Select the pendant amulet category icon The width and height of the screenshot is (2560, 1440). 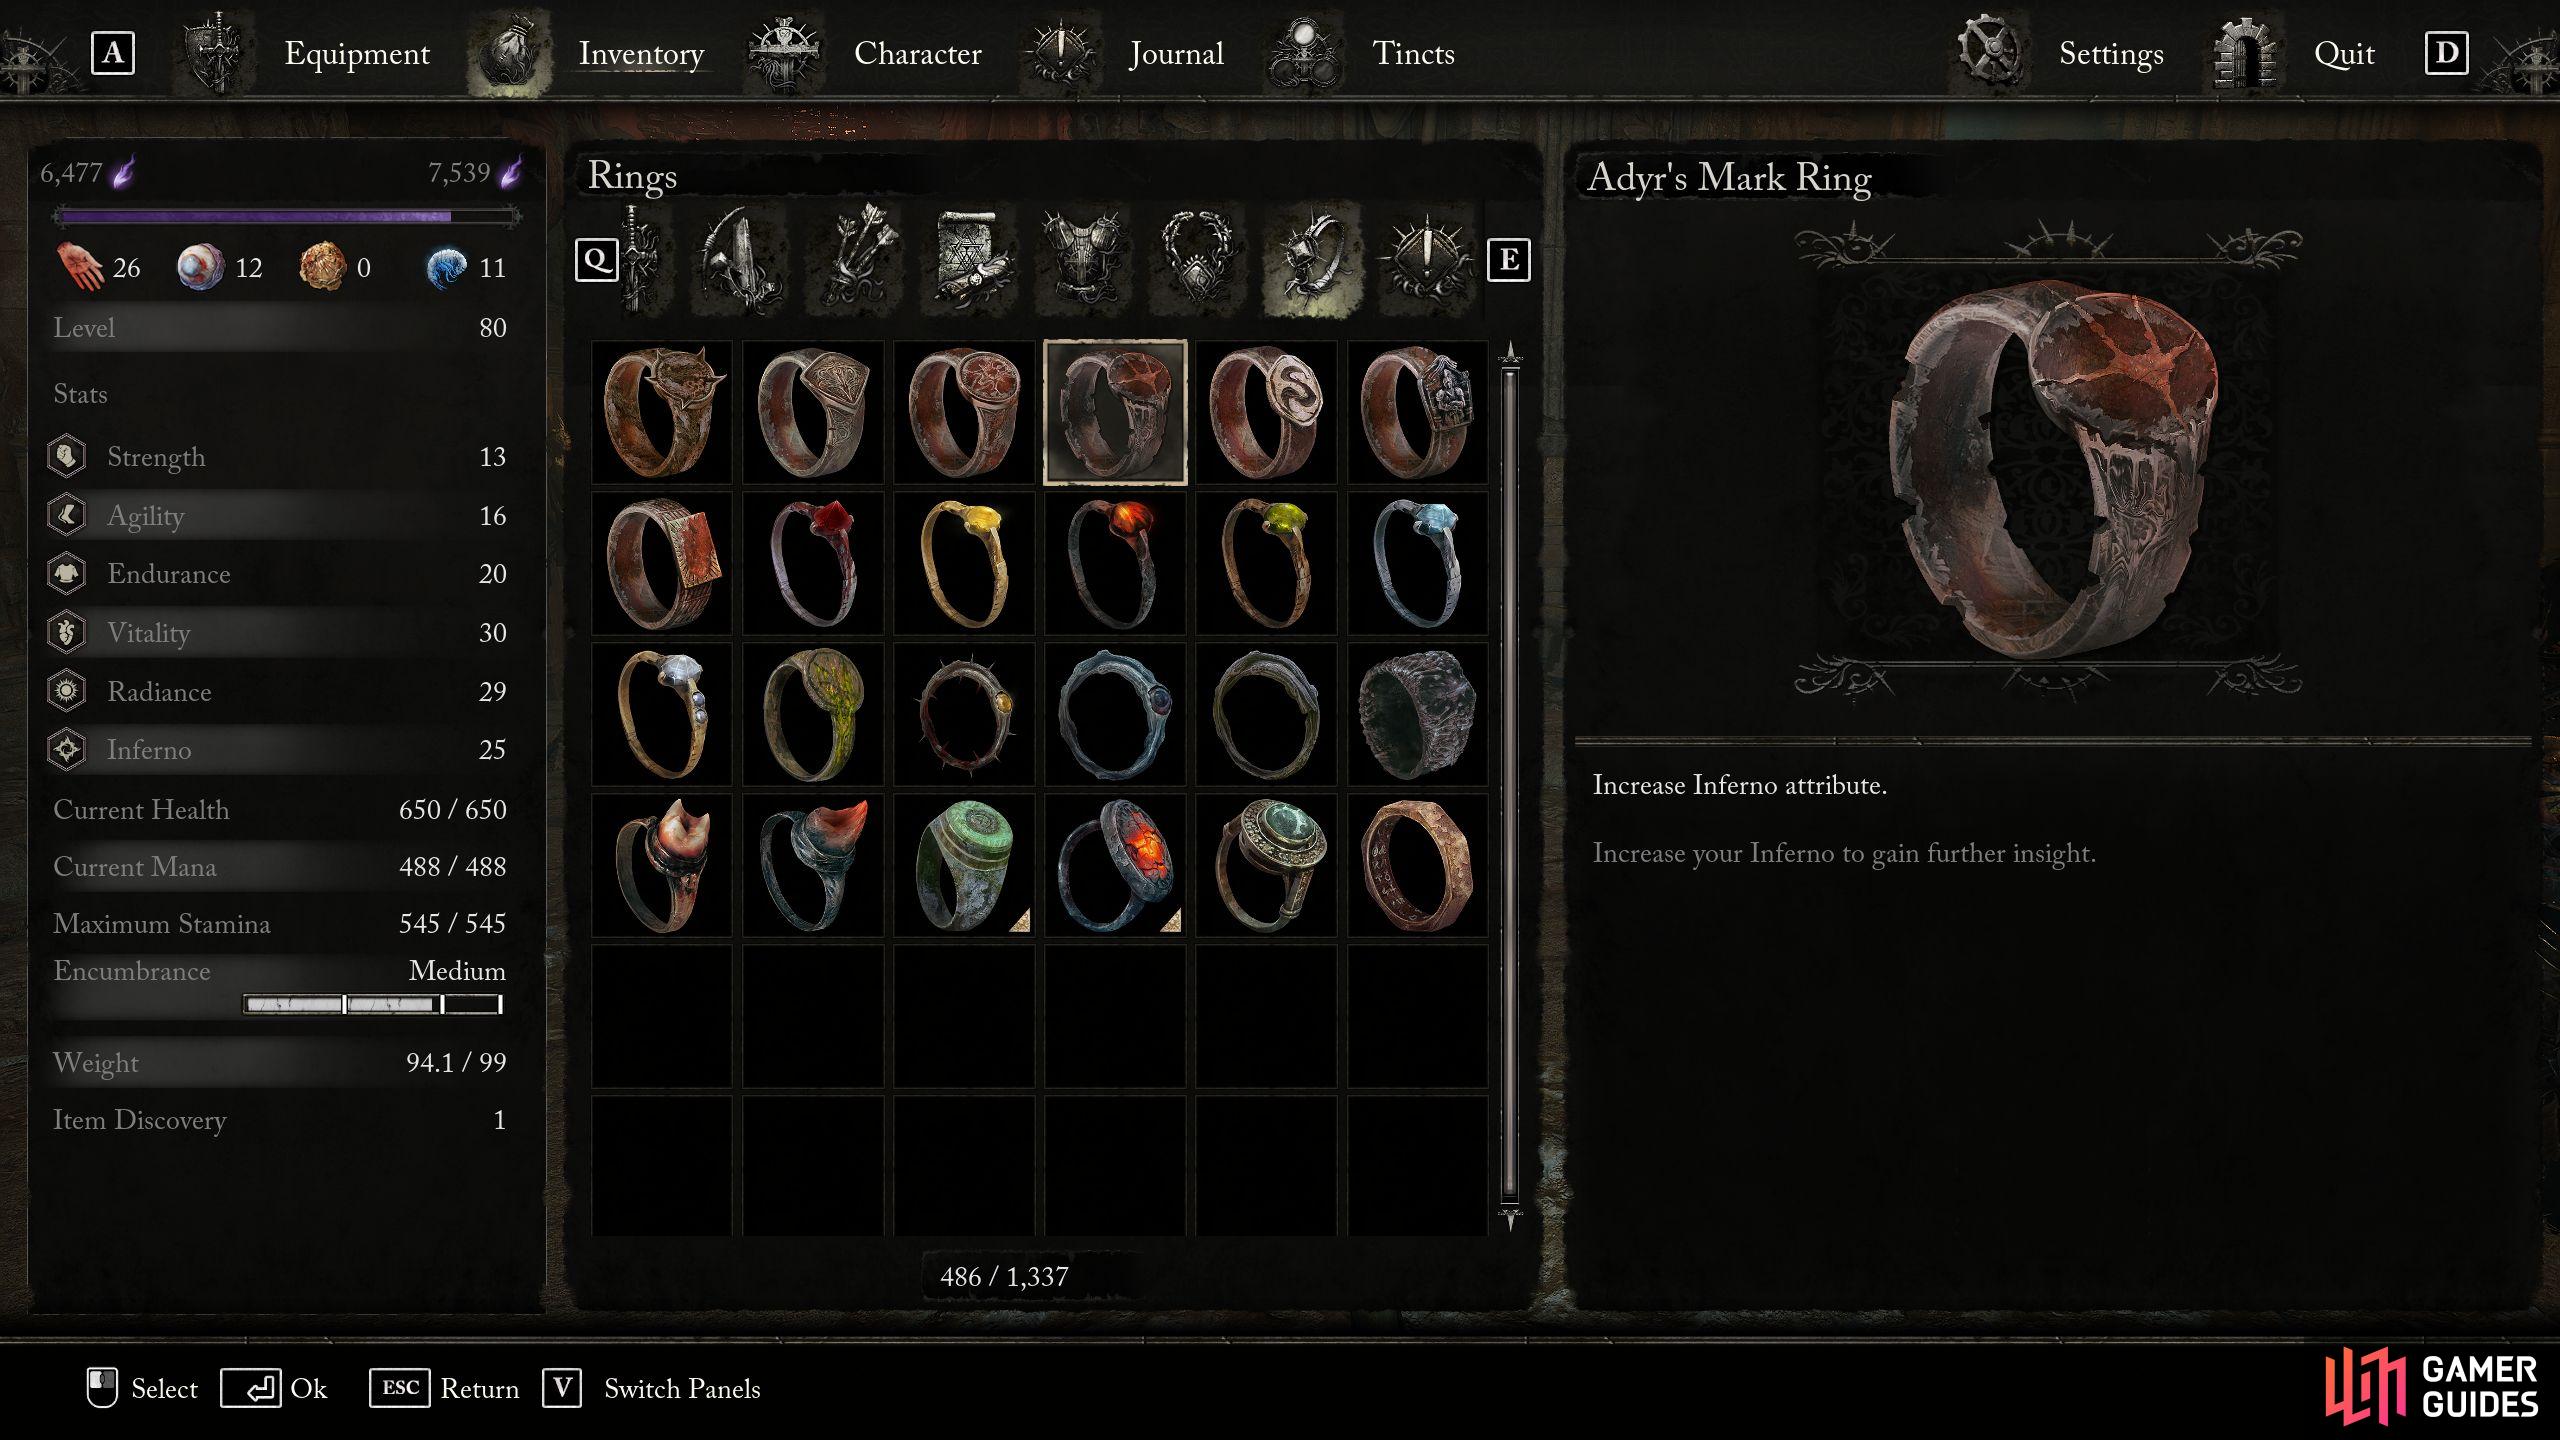pyautogui.click(x=1197, y=260)
